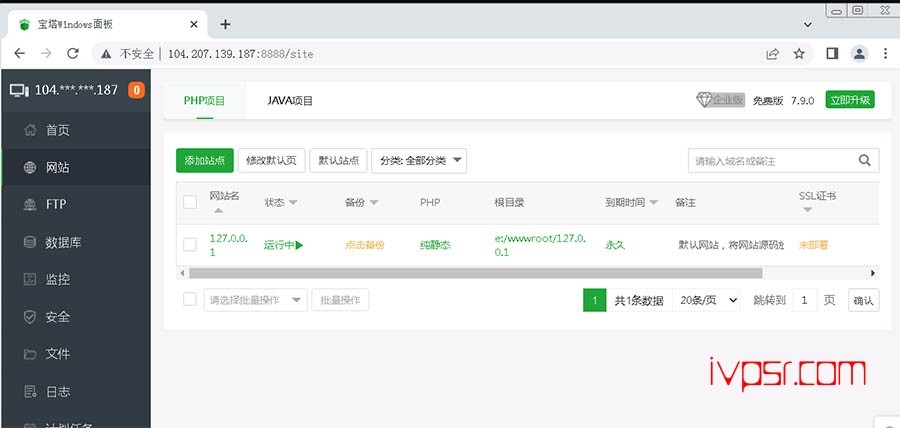Open the 127.0.0.1 site name link
Screen dimensions: 900x428
(x=228, y=245)
